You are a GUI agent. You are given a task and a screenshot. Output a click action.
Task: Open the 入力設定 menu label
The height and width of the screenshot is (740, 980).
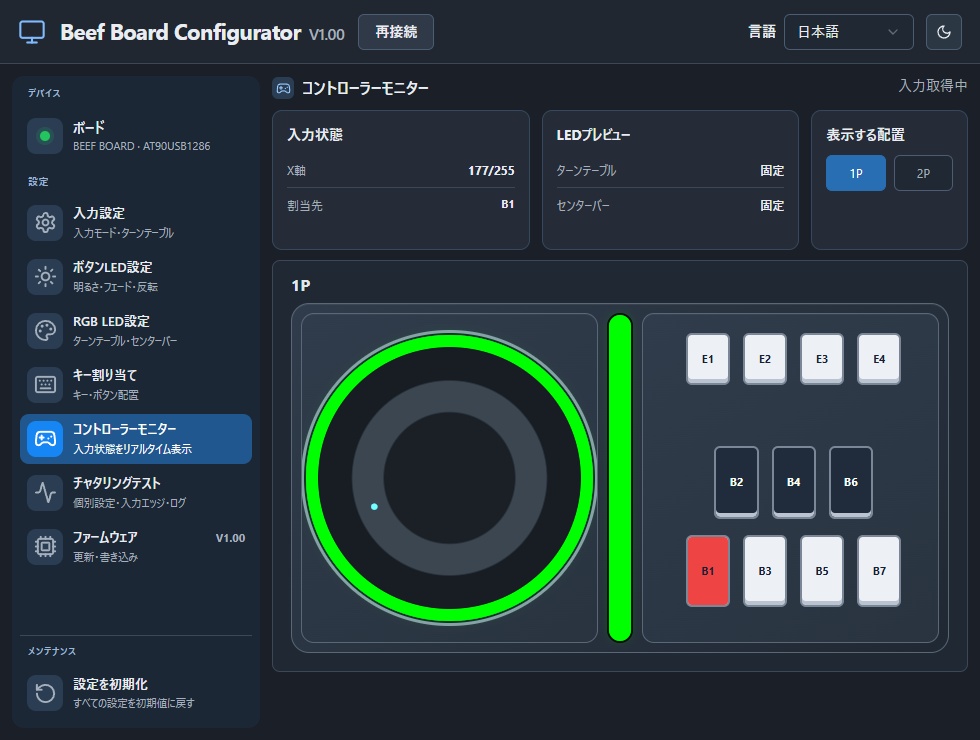[99, 213]
